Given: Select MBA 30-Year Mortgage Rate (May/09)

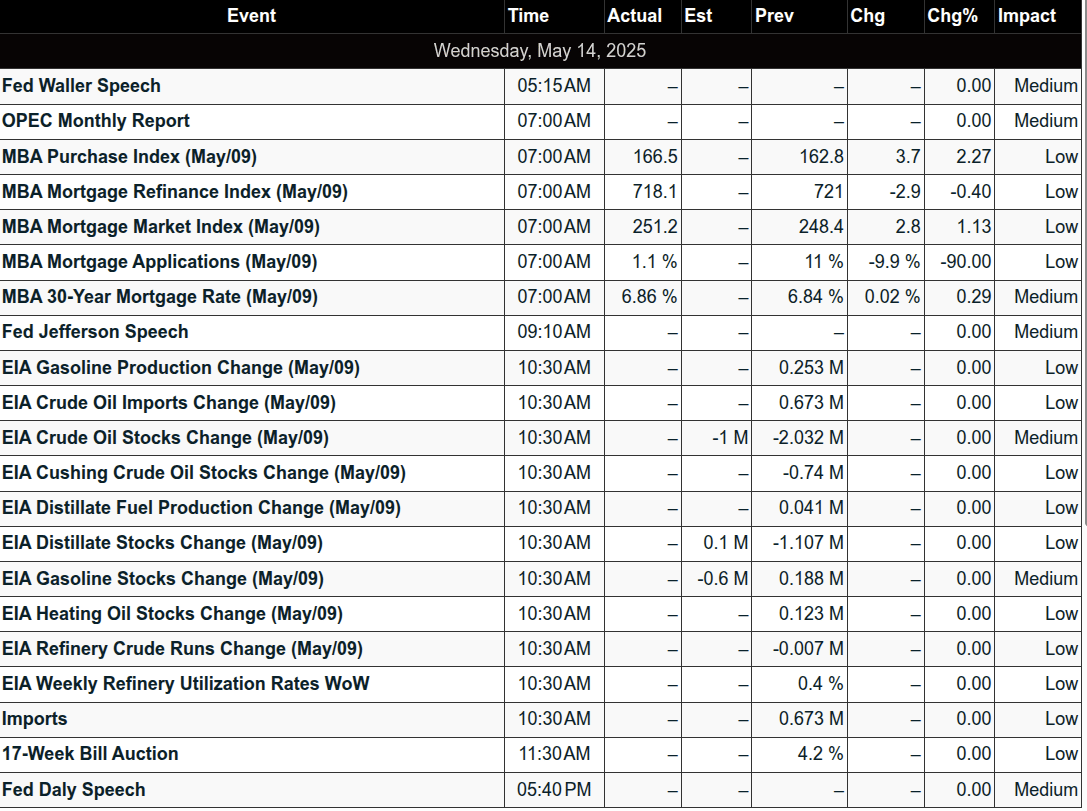Looking at the screenshot, I should point(159,297).
